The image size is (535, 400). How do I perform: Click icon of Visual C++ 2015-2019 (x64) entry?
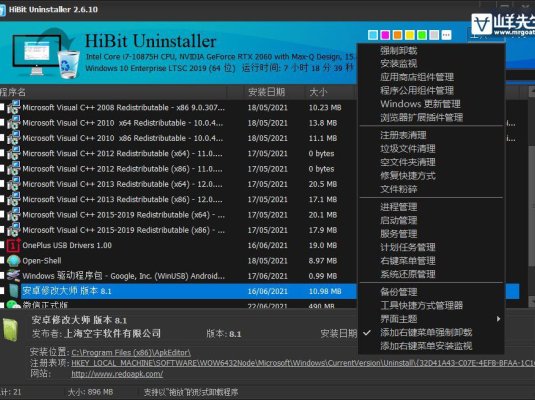(14, 215)
